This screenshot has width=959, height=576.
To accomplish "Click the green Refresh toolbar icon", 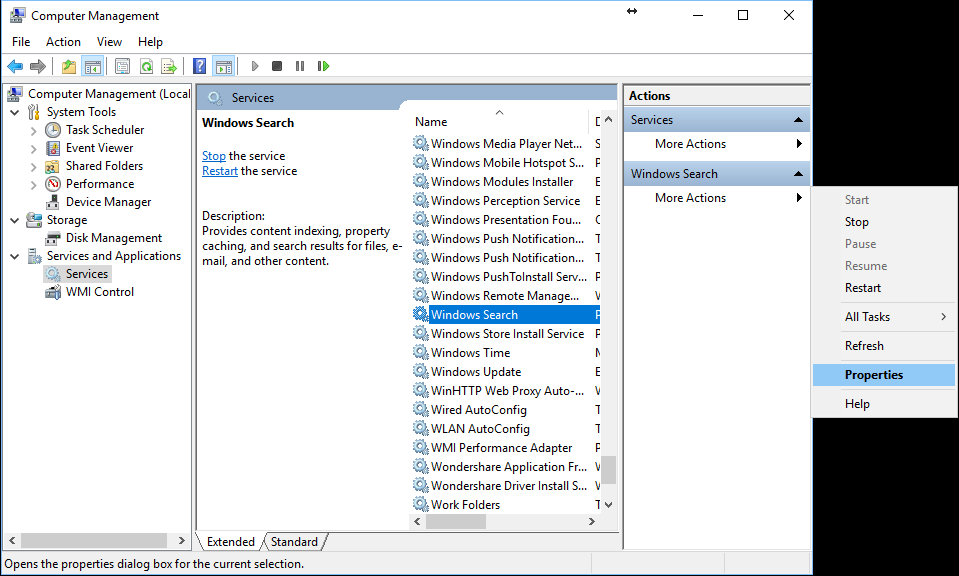I will pos(146,66).
